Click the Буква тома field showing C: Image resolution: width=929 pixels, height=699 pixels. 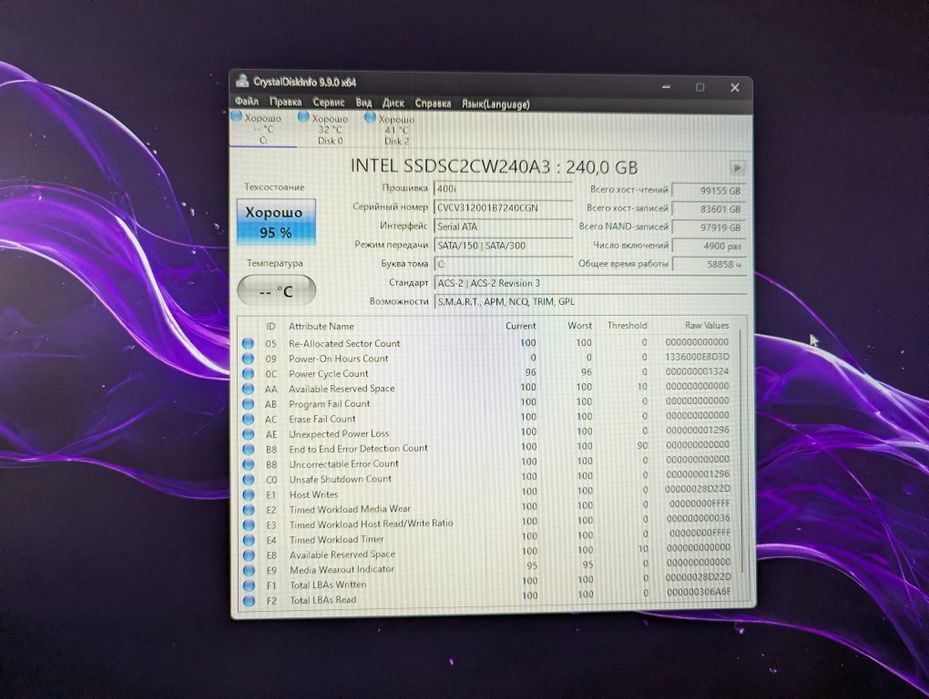pos(503,264)
